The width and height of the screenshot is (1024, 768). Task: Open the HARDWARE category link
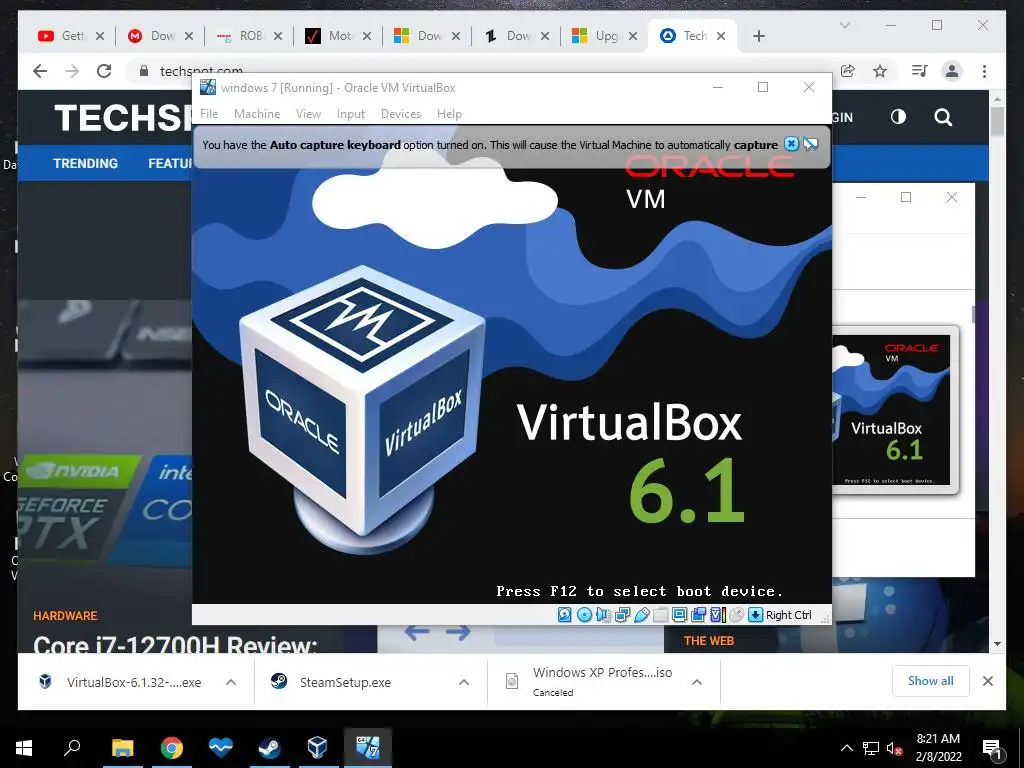[x=65, y=616]
